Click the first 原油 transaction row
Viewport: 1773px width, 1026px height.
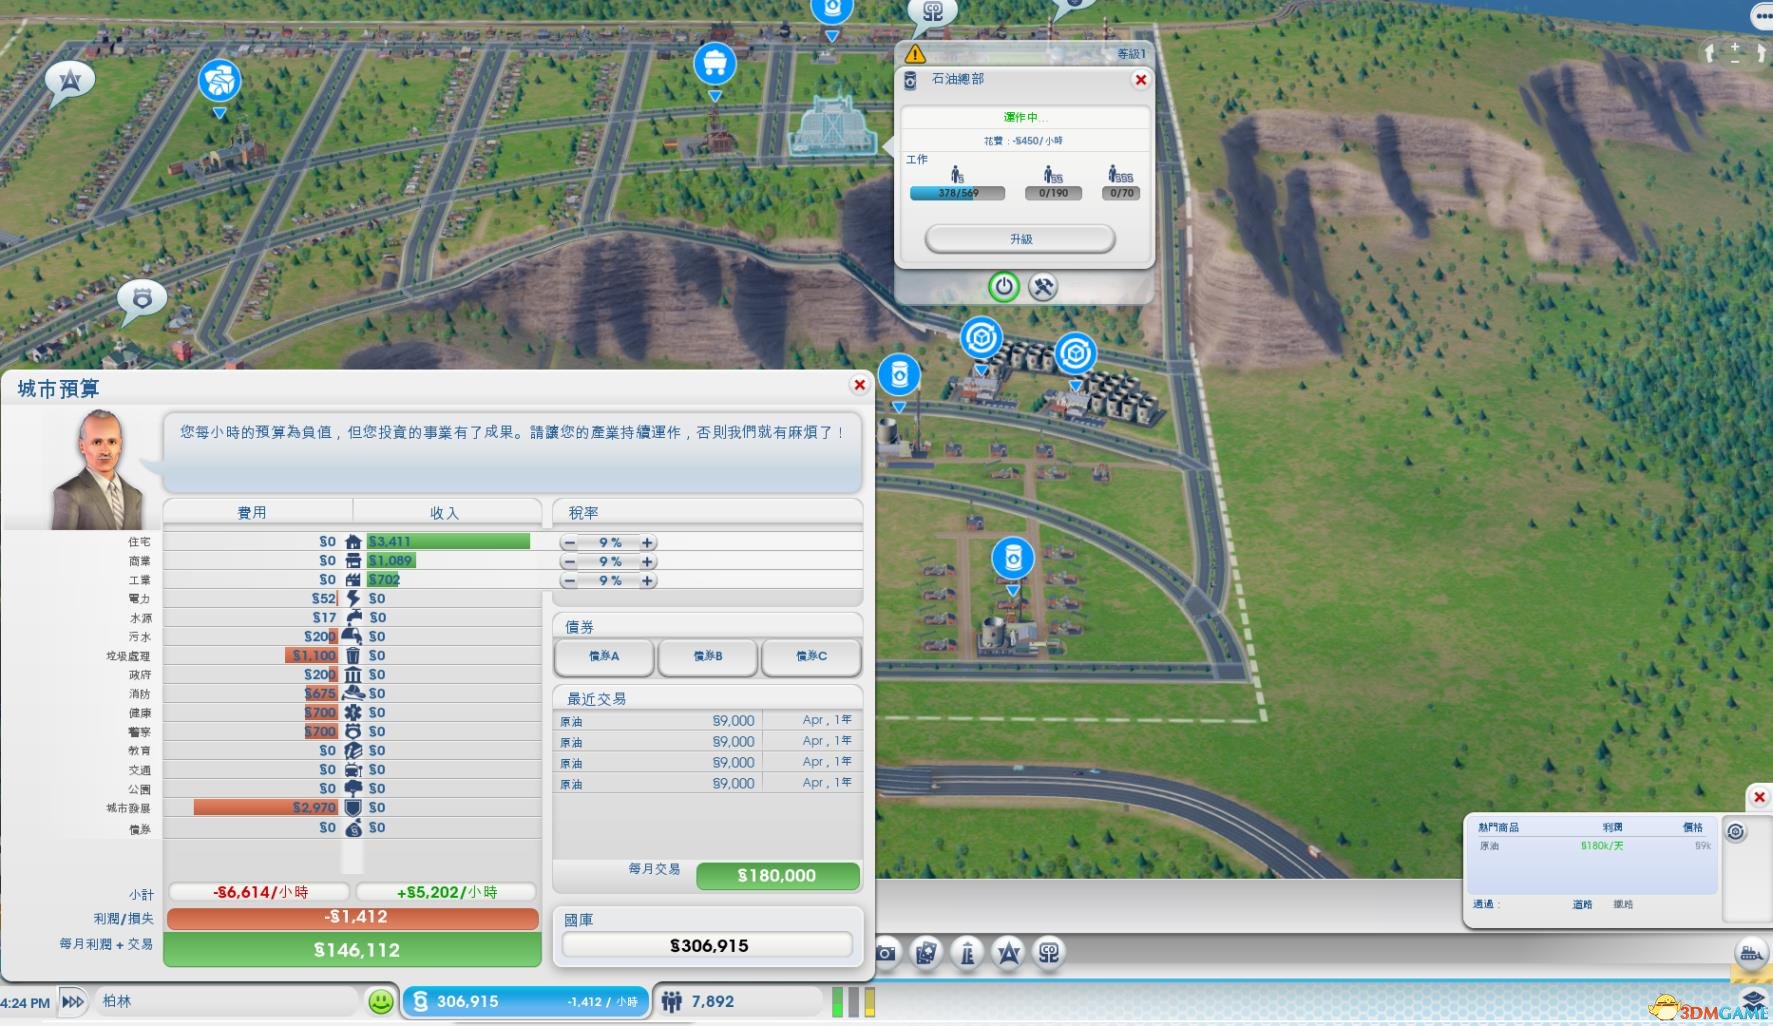707,721
